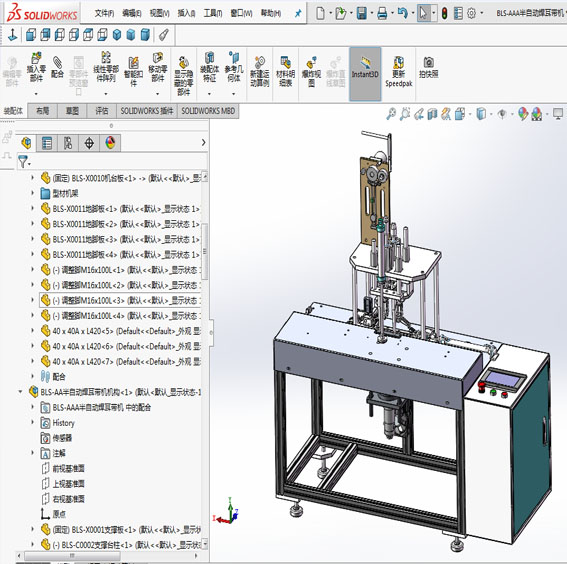
Task: Open the Smart Fasteners tool
Action: pos(133,71)
